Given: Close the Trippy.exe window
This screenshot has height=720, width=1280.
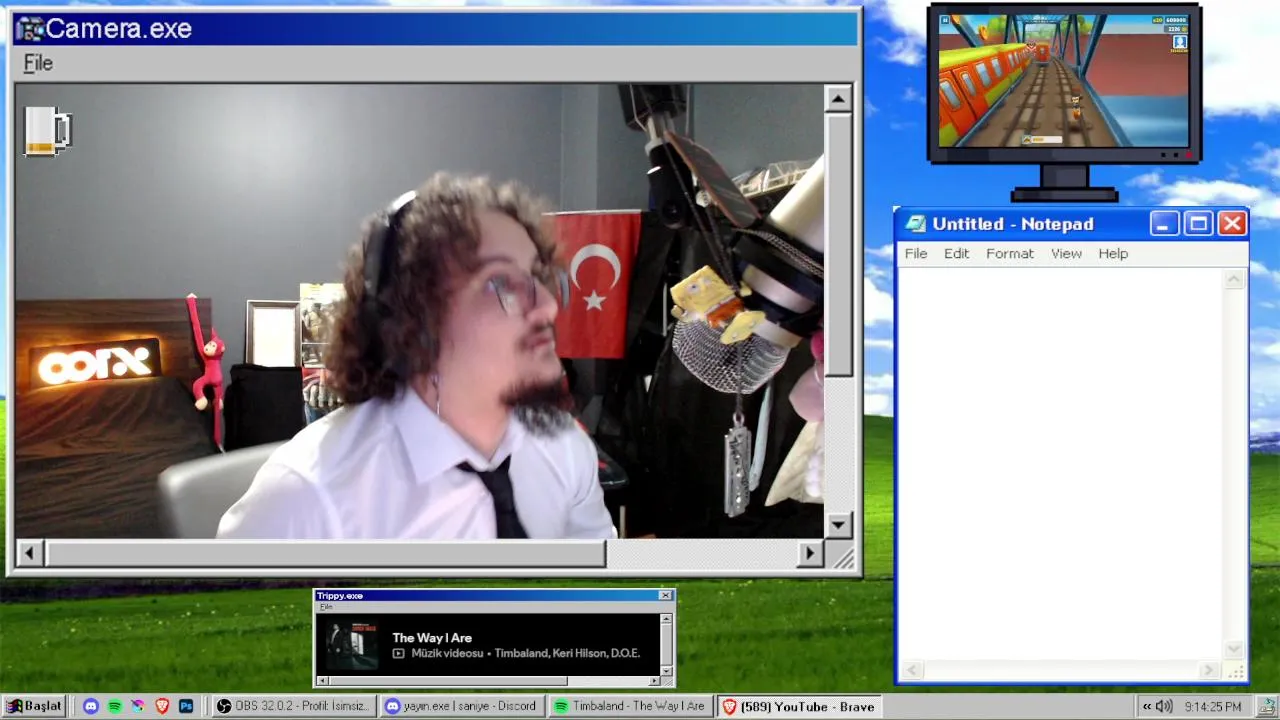Looking at the screenshot, I should [x=665, y=596].
